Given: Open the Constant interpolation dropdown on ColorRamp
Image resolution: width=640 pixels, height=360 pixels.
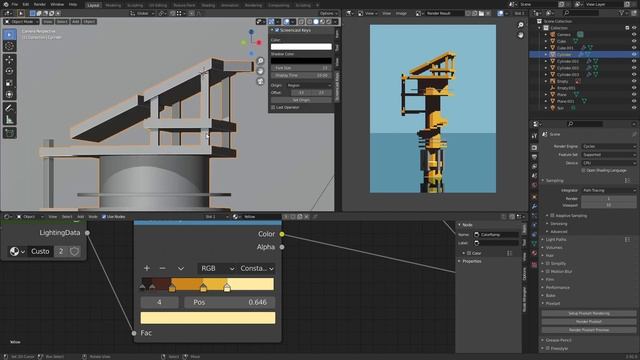Looking at the screenshot, I should [256, 268].
